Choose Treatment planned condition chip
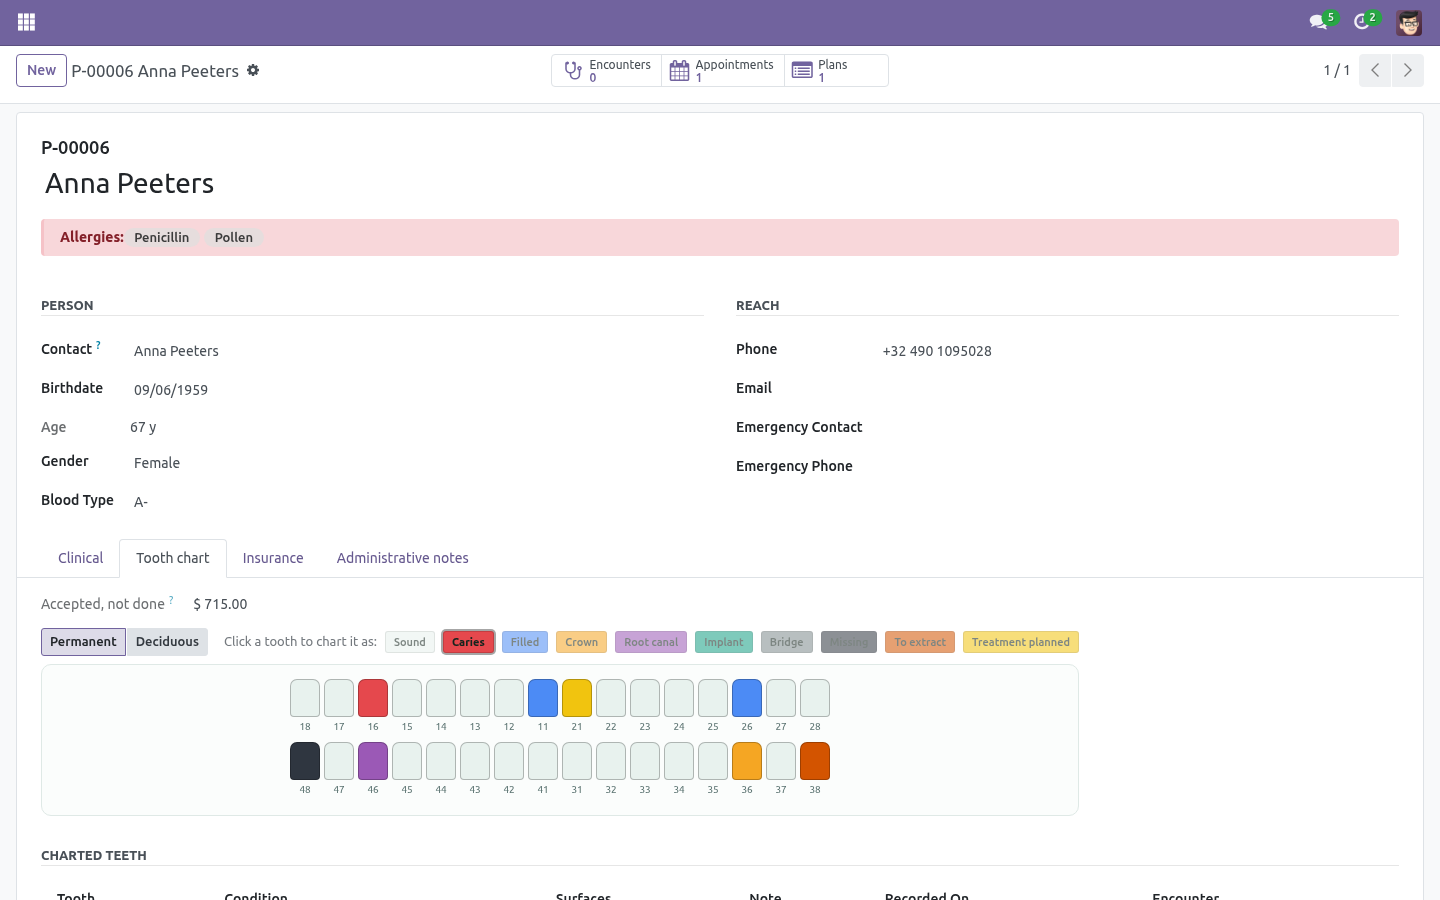The width and height of the screenshot is (1440, 900). point(1021,642)
